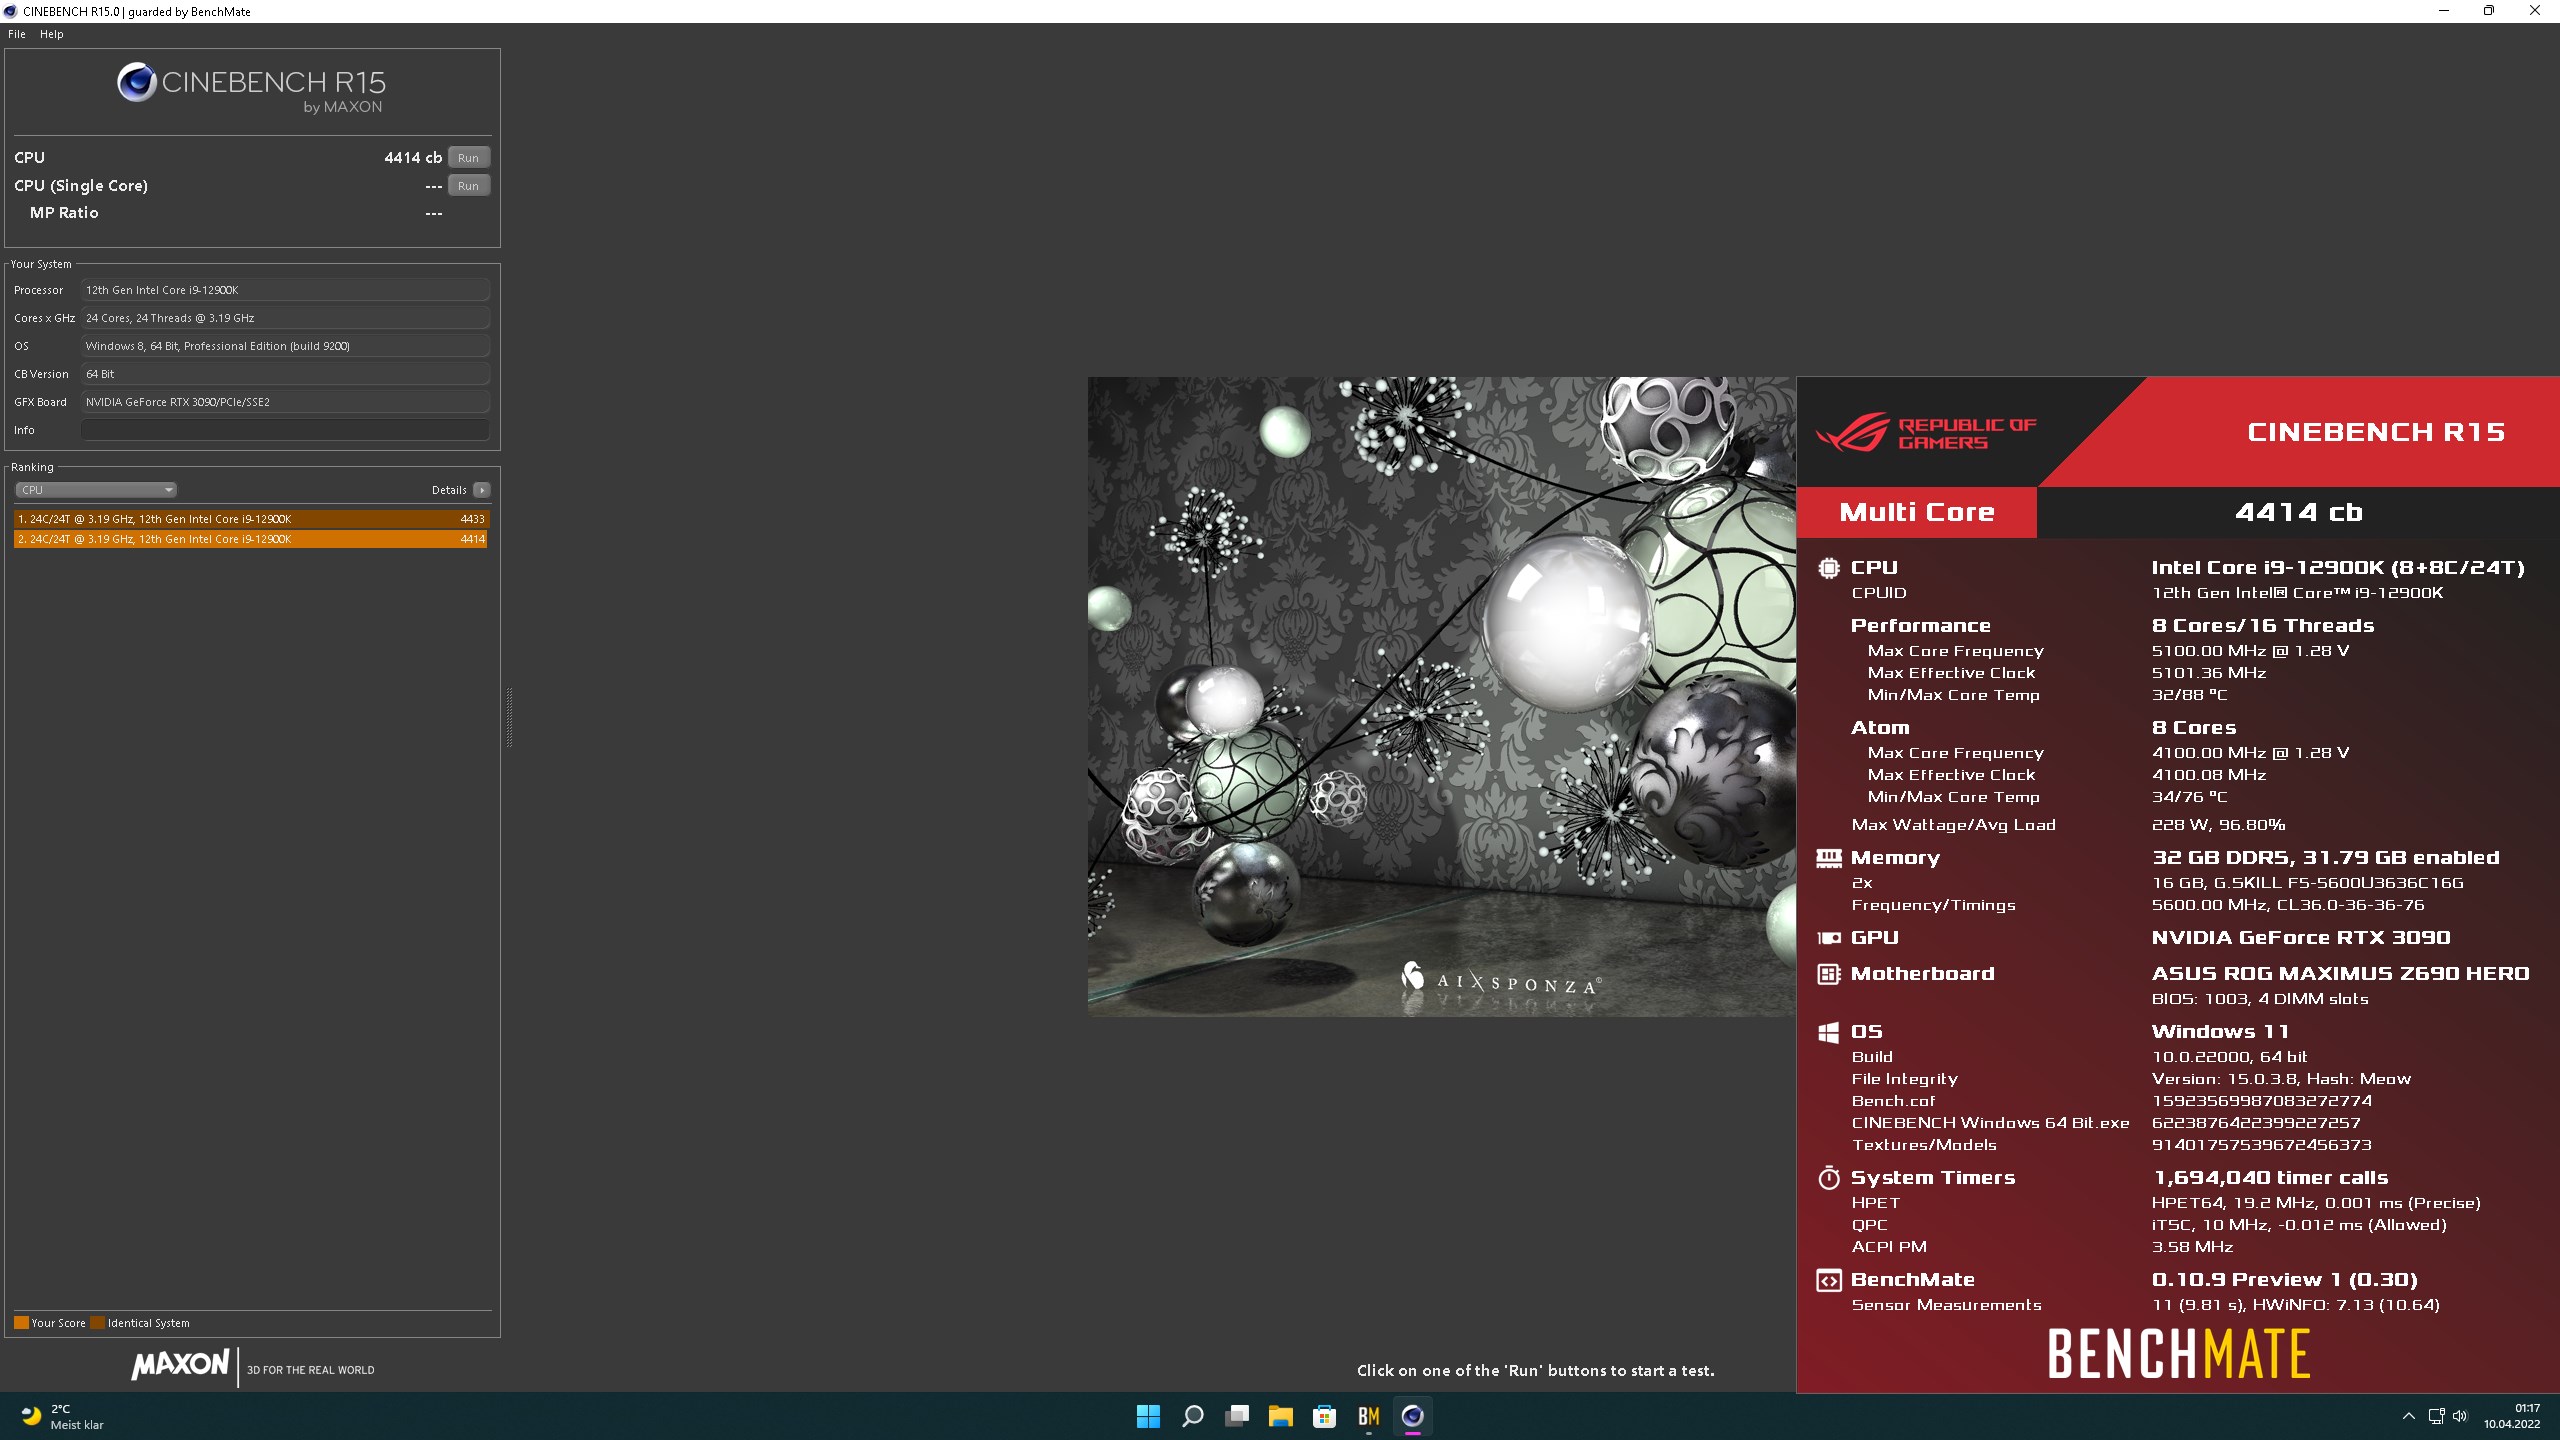Click the GFX Board field
Image resolution: width=2560 pixels, height=1440 pixels.
285,402
